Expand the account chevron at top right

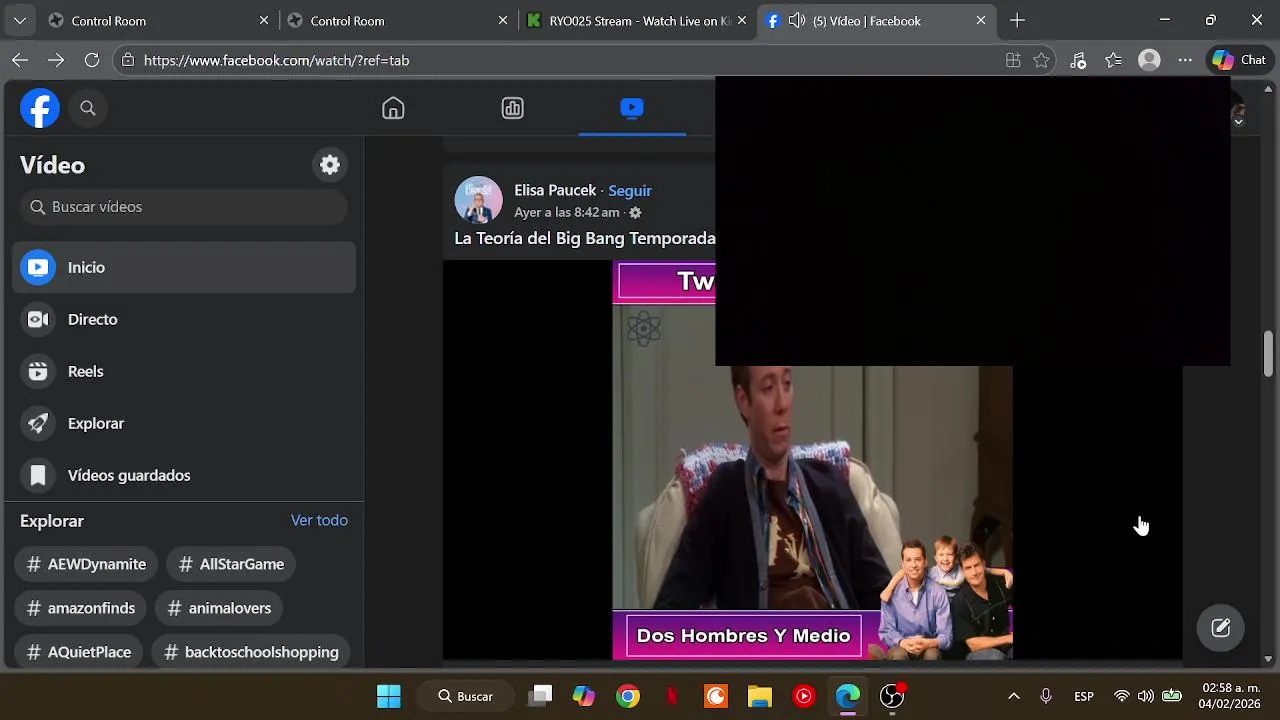coord(1238,121)
